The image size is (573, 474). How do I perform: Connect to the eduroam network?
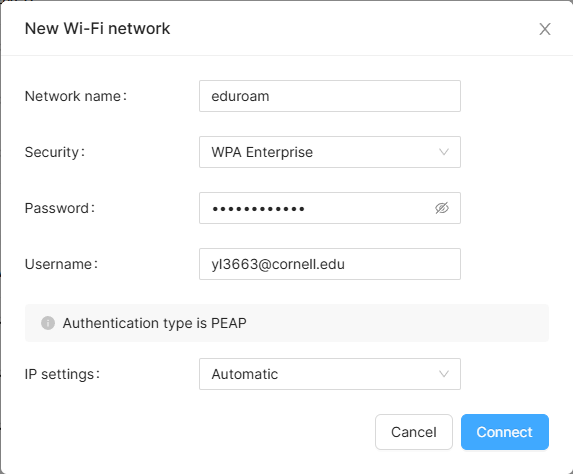point(505,432)
